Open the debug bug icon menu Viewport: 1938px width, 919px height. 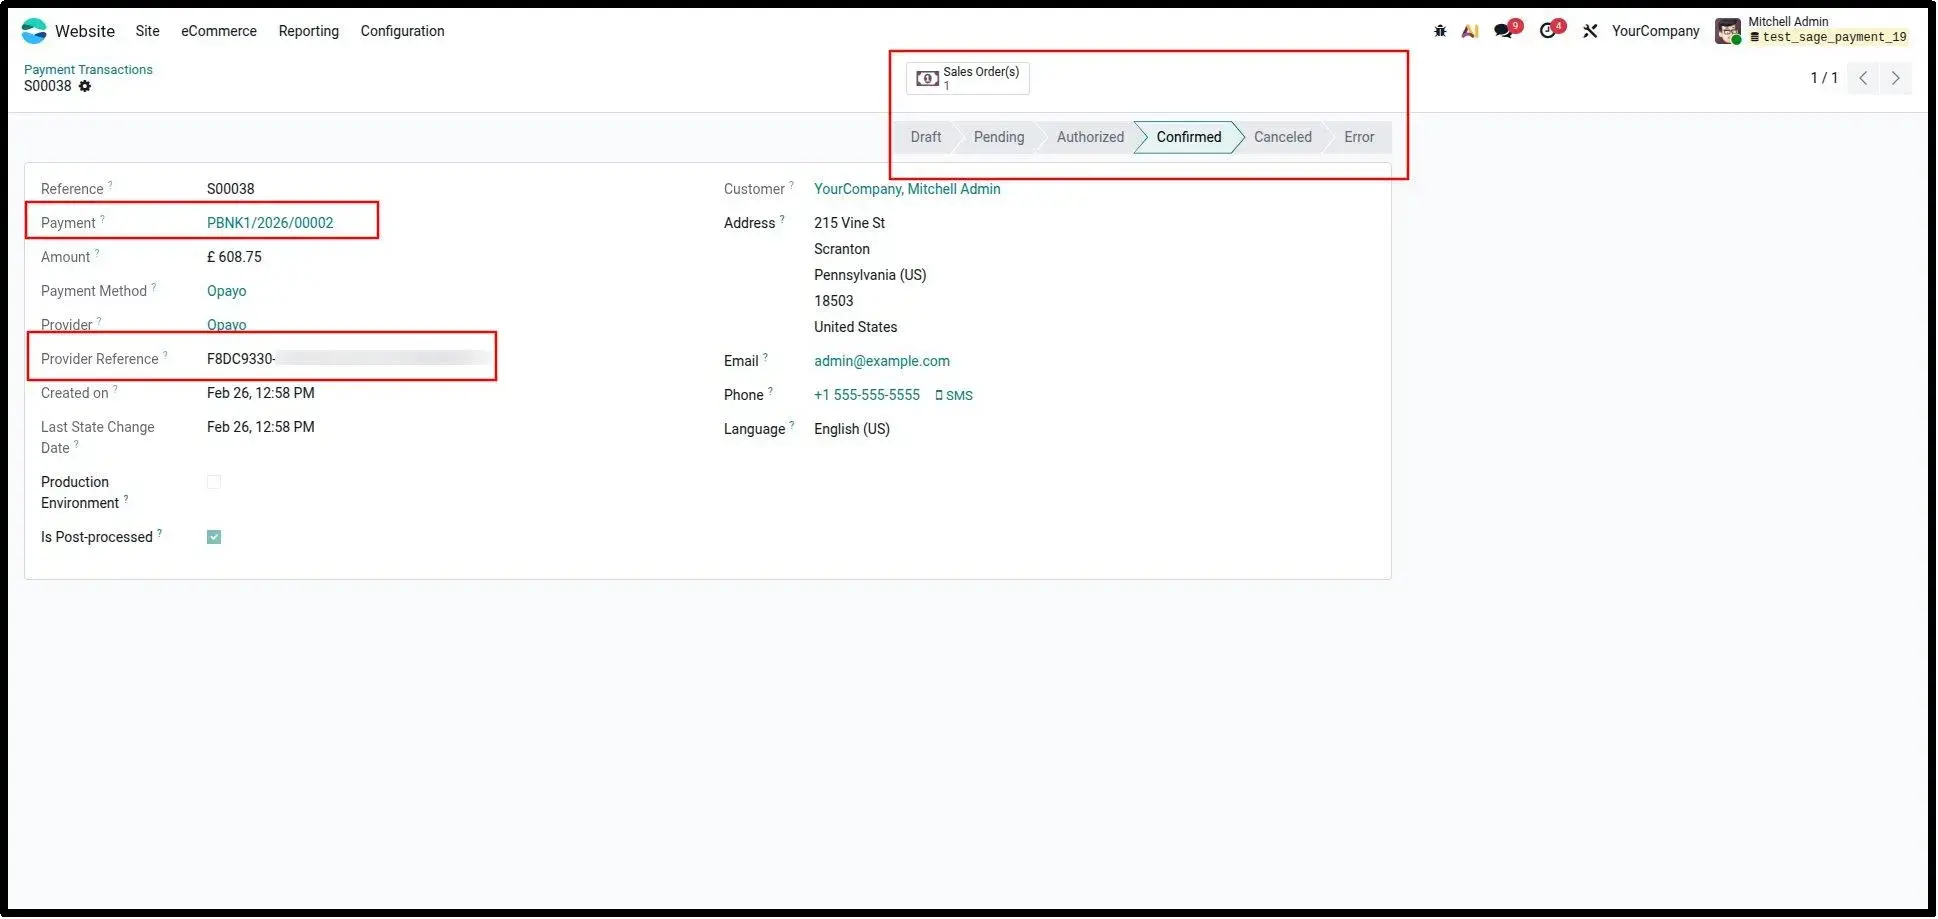[x=1440, y=31]
